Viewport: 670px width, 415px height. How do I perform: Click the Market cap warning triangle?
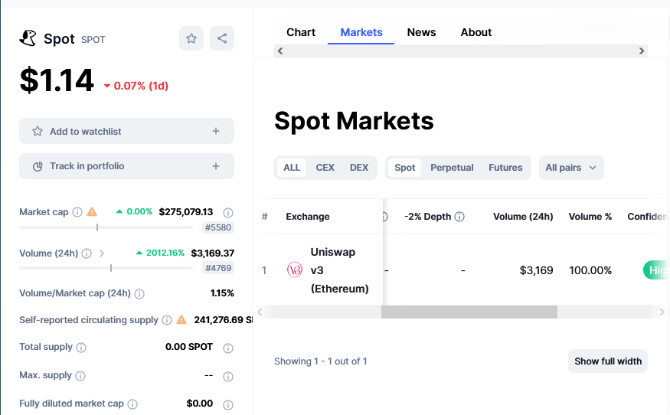[x=92, y=212]
